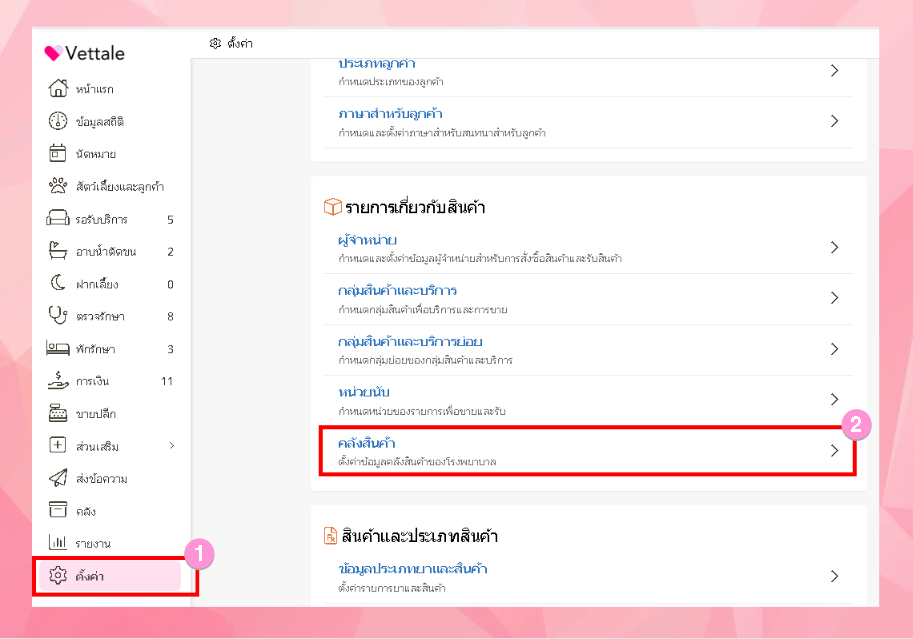913x639 pixels.
Task: Select ข้อมูลสถิติ in the sidebar
Action: point(109,121)
